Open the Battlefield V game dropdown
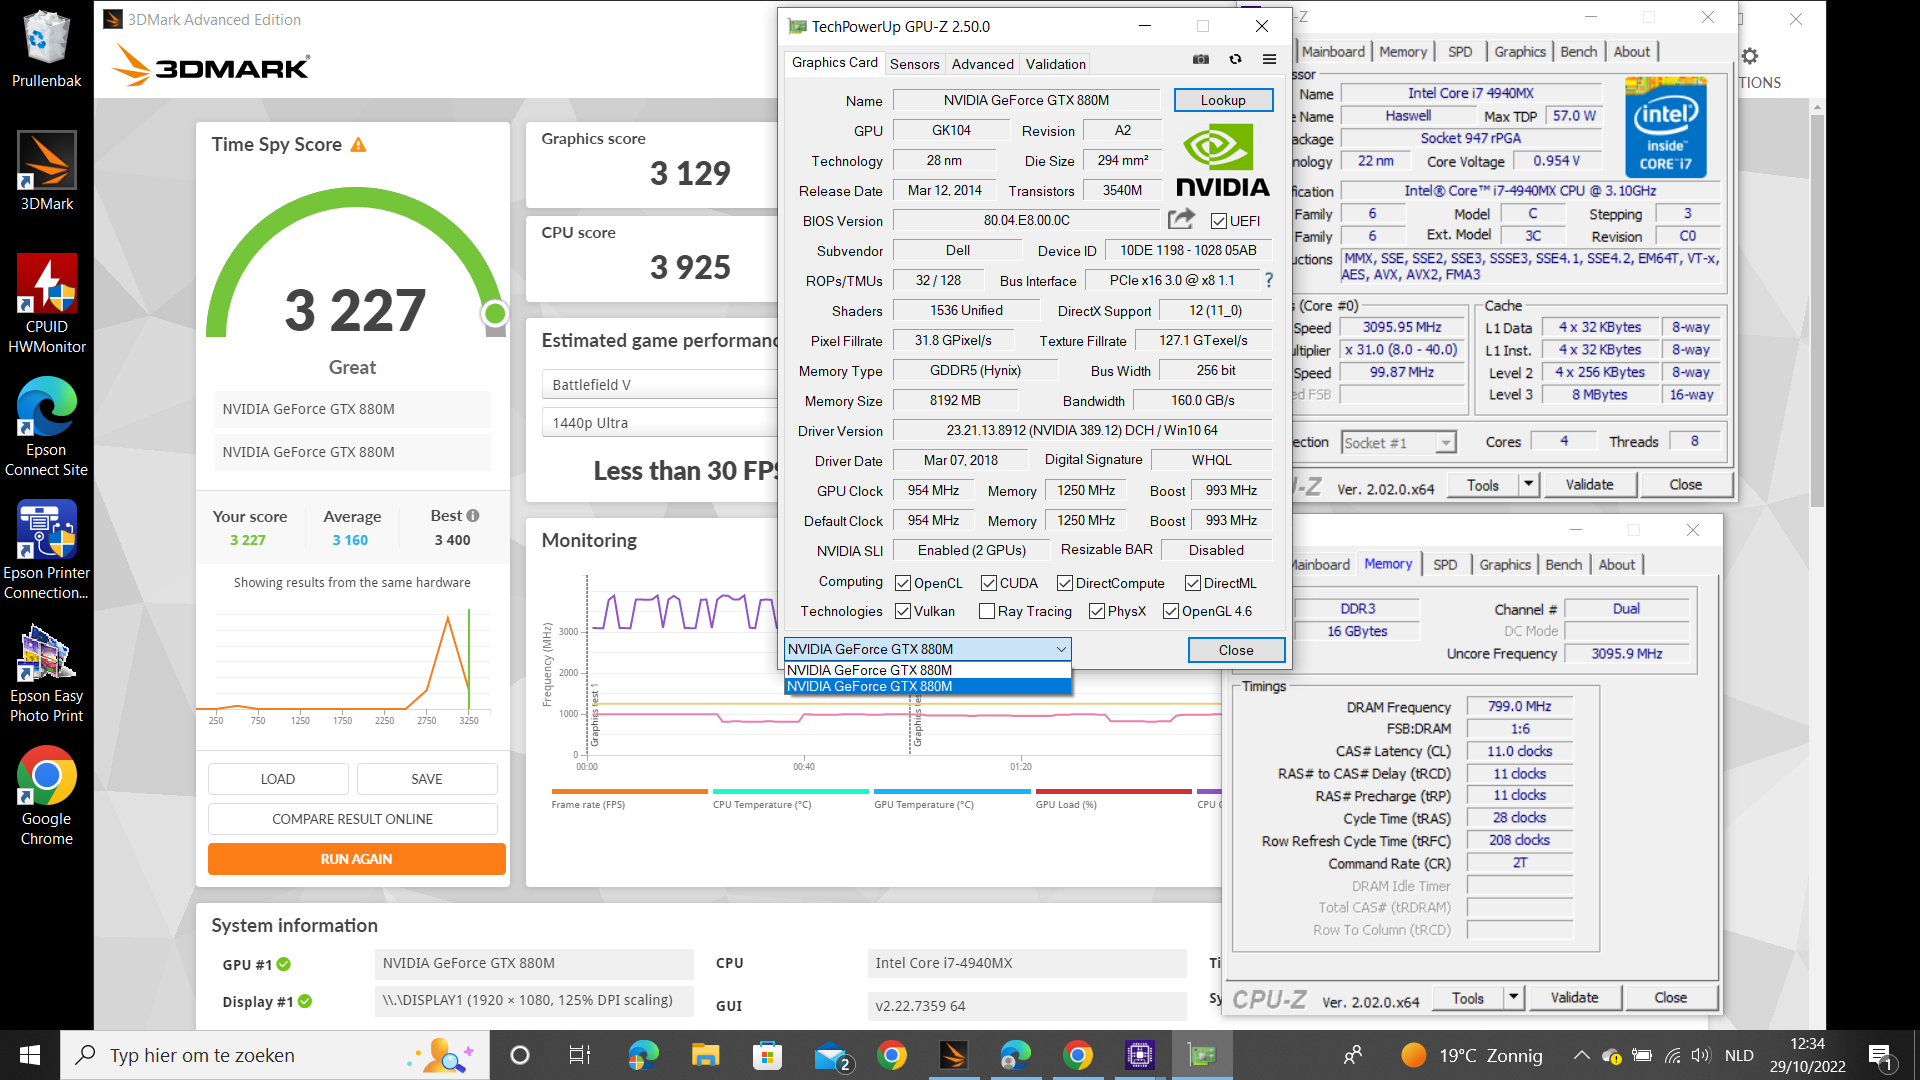Image resolution: width=1920 pixels, height=1080 pixels. pos(660,385)
